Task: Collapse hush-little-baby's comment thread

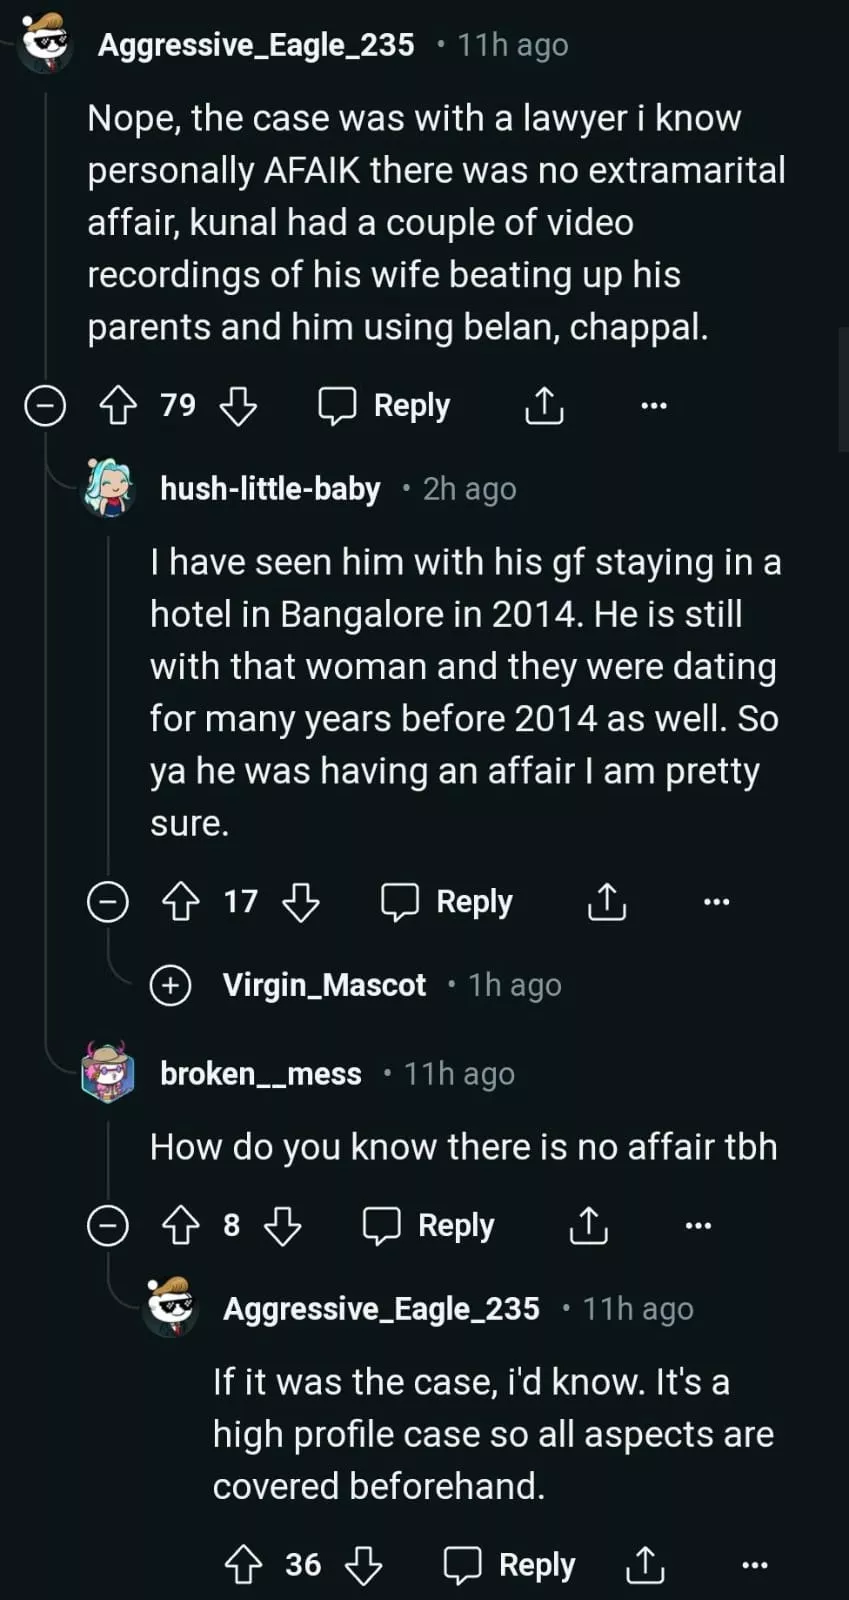Action: coord(108,902)
